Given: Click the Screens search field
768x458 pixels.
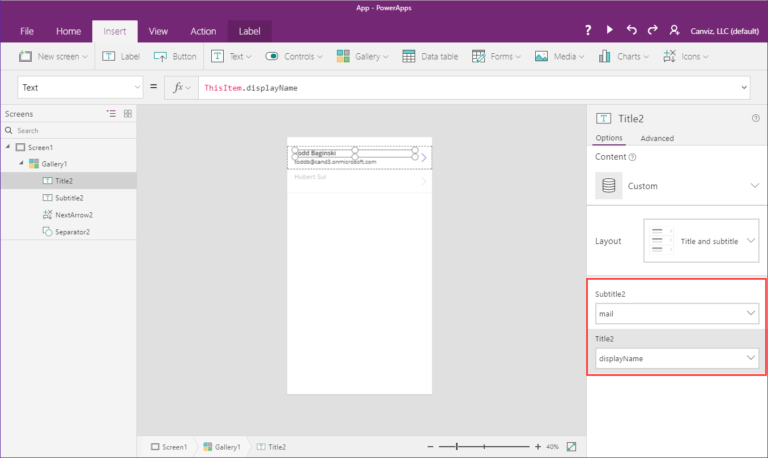Looking at the screenshot, I should (69, 130).
